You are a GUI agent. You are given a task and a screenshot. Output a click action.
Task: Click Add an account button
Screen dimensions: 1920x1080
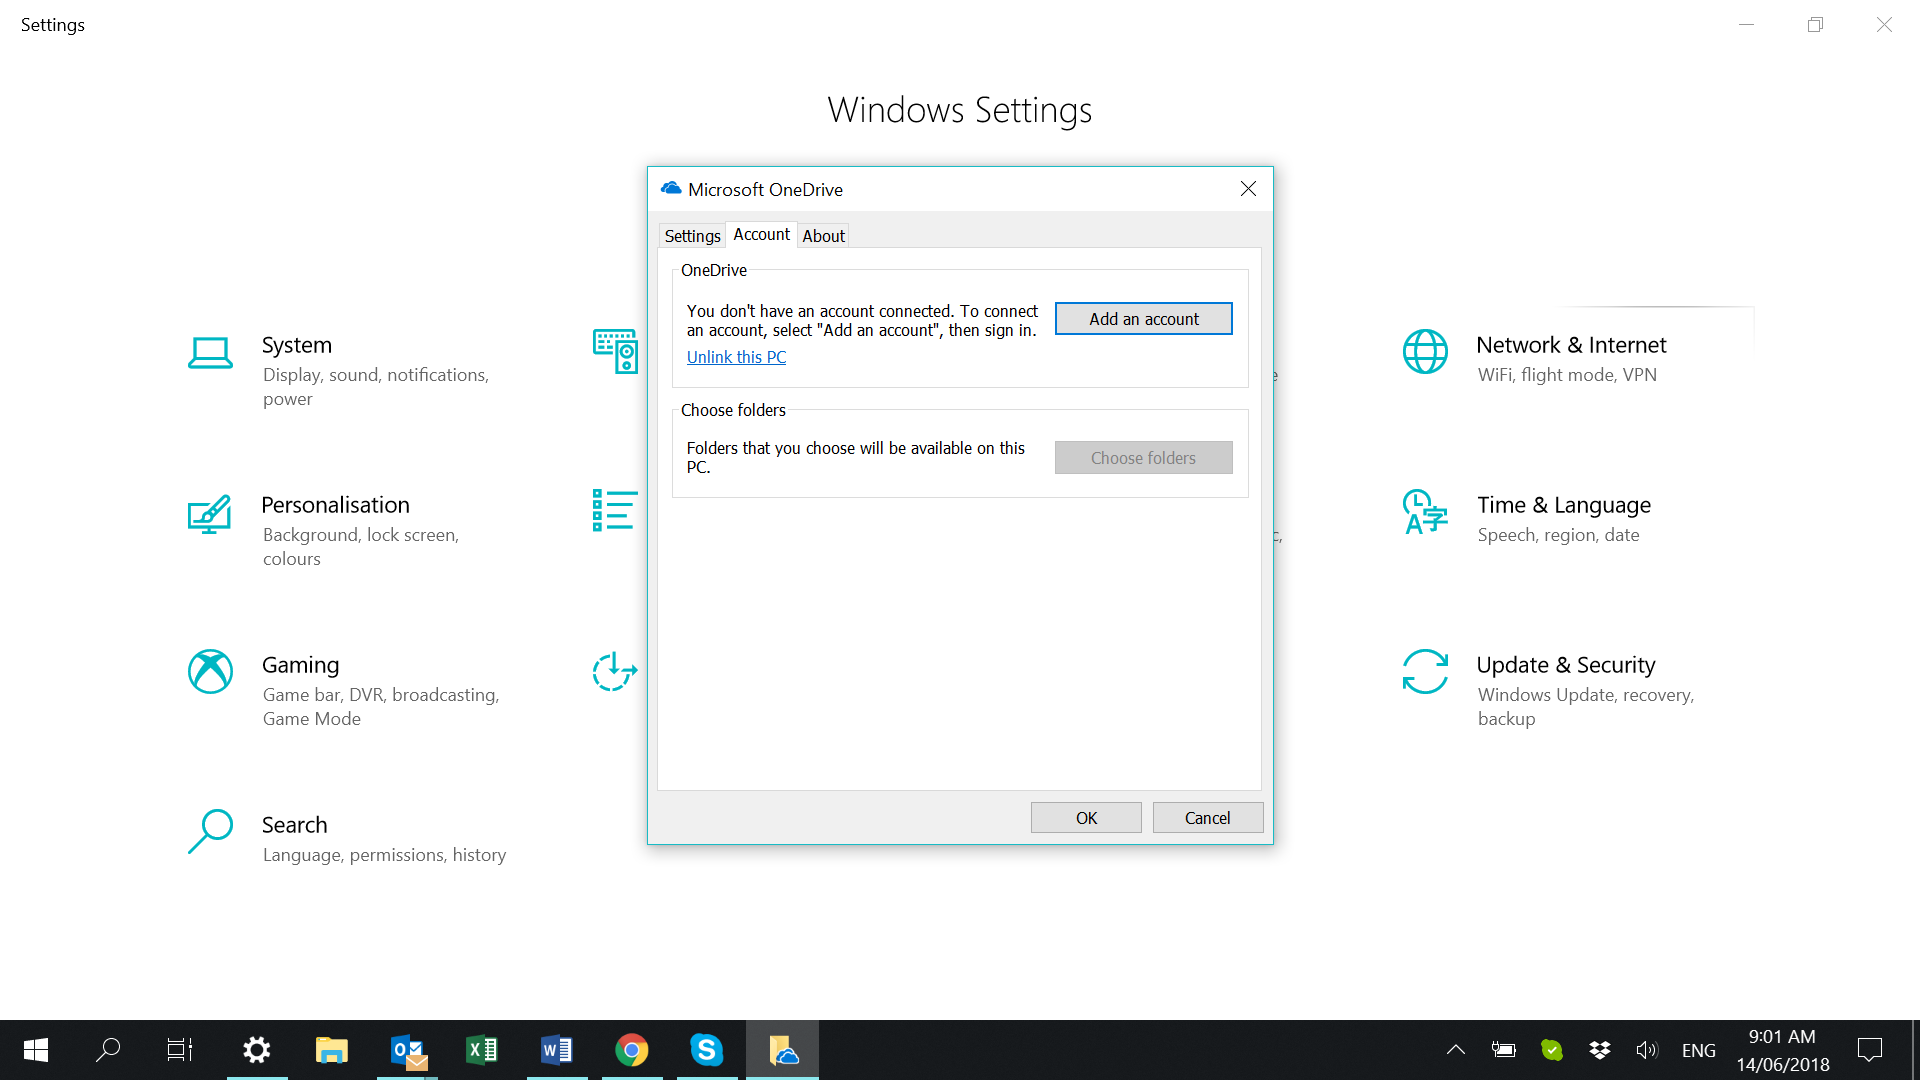[x=1143, y=319]
